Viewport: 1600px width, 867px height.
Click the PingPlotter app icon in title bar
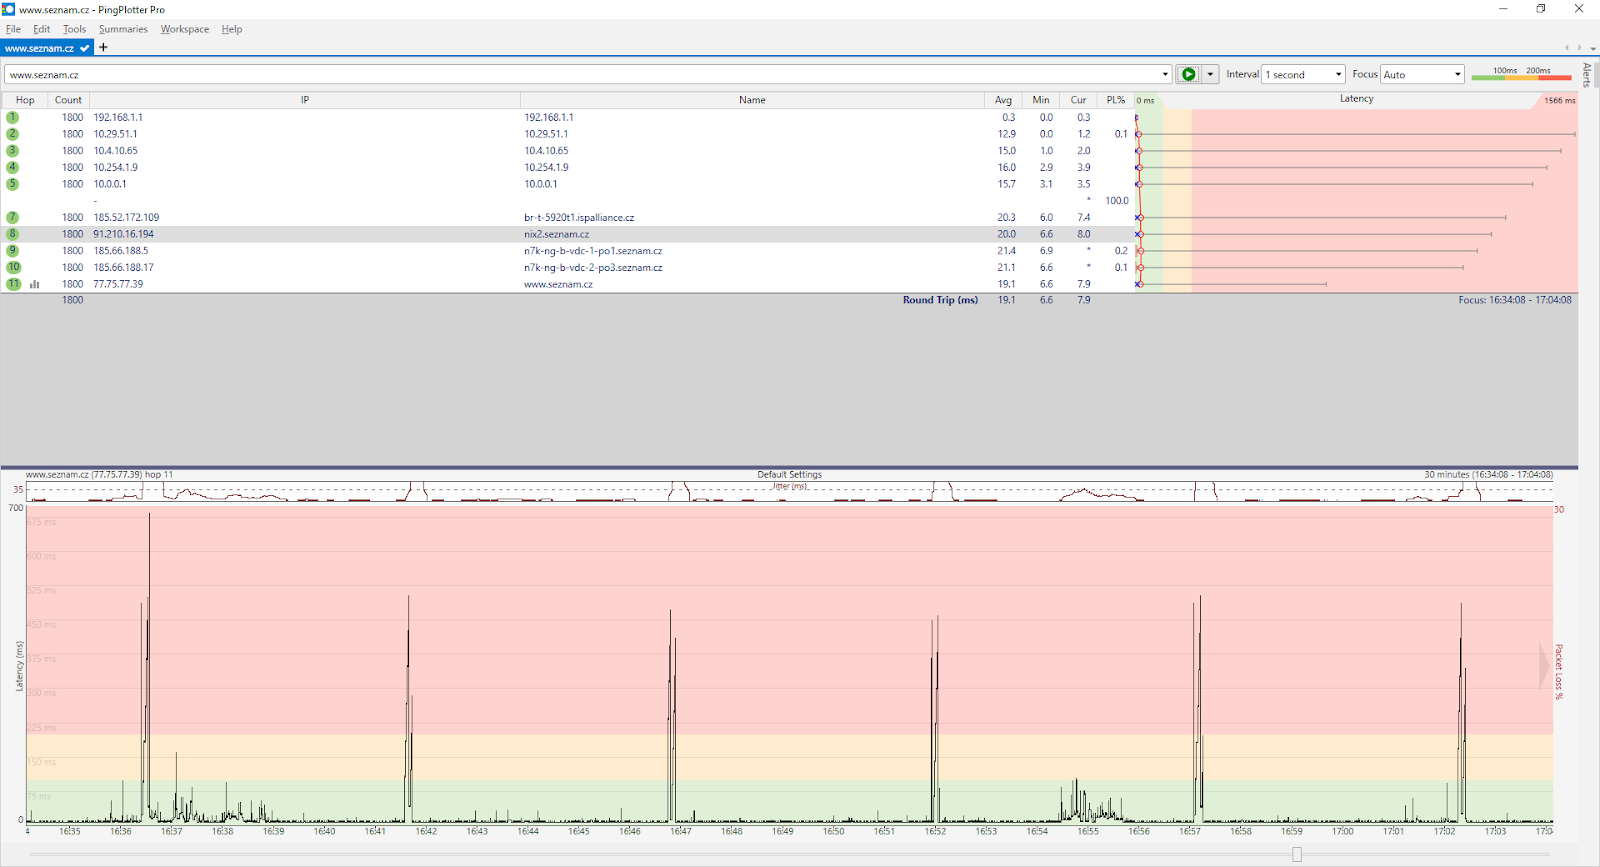9,9
